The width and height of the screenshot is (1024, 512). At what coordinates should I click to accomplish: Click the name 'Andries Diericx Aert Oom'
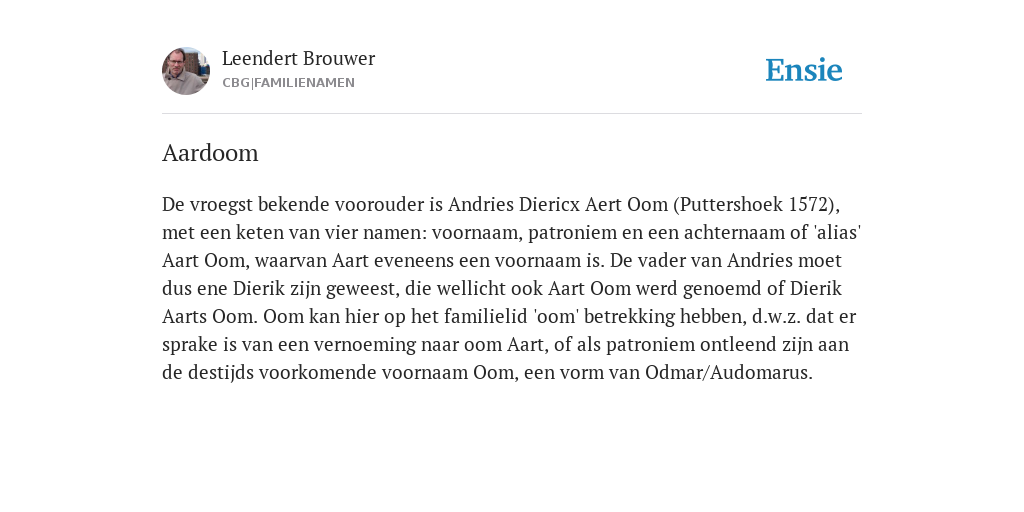tap(557, 204)
